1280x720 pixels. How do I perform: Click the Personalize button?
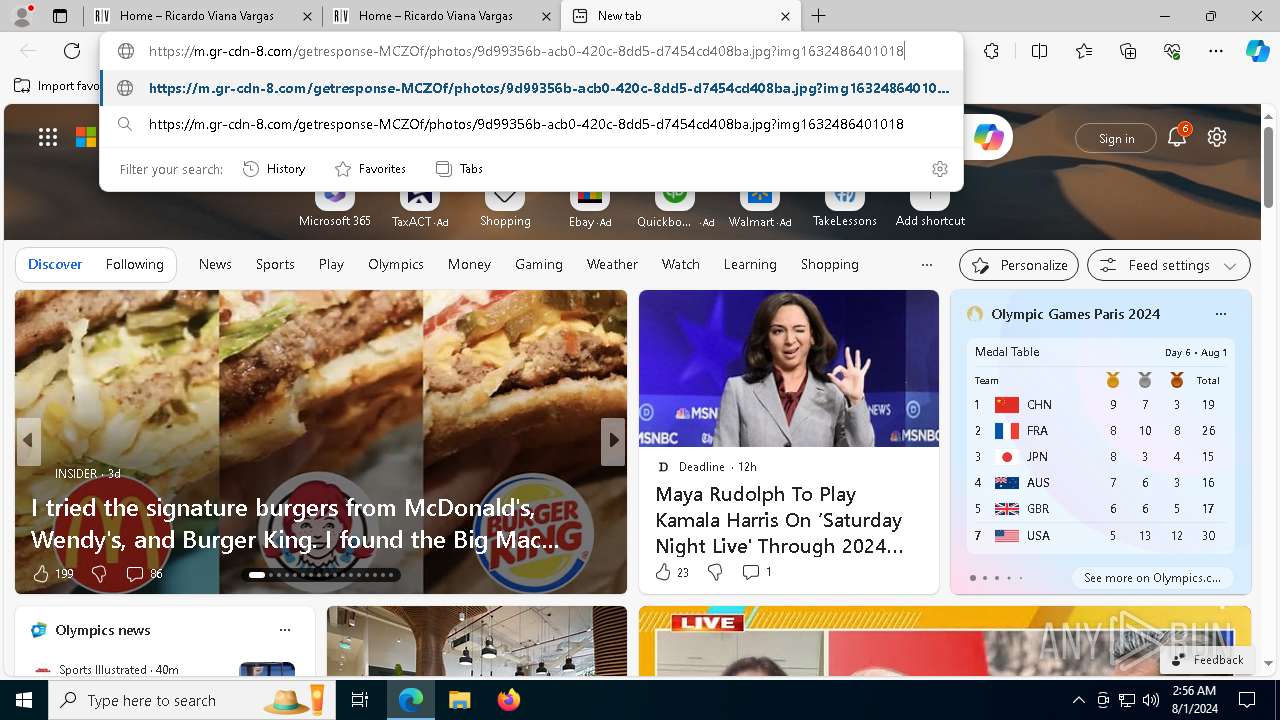(x=1019, y=265)
